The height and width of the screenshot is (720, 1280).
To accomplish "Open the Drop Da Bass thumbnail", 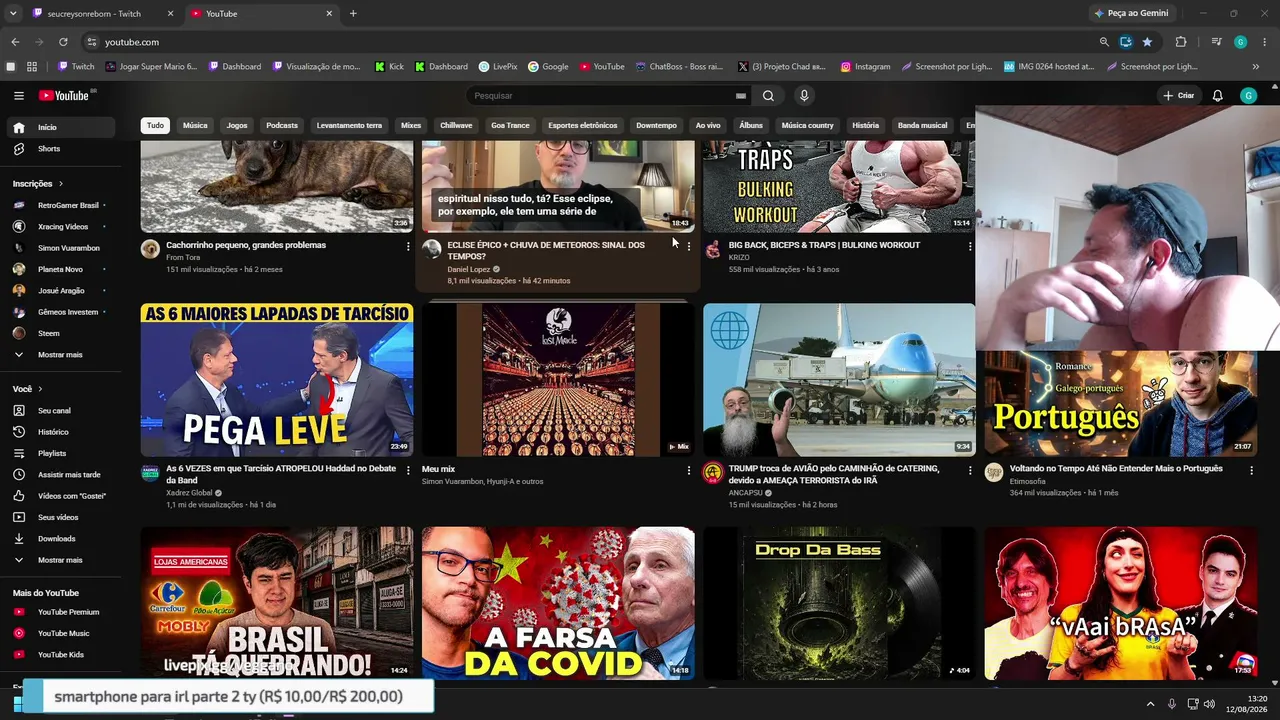I will 839,604.
